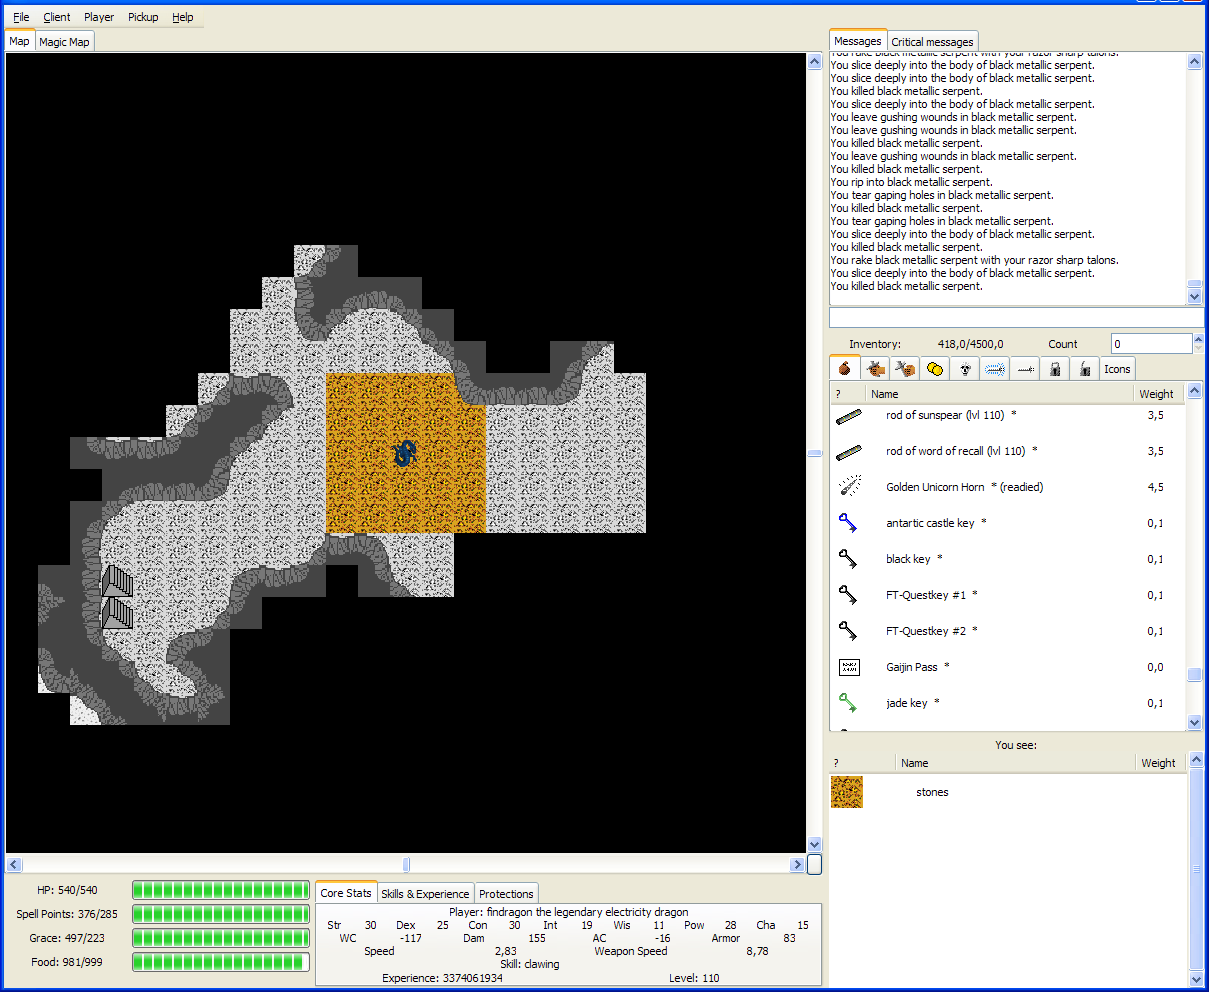Viewport: 1209px width, 992px height.
Task: Click the inventory list scroll down arrow
Action: (1195, 722)
